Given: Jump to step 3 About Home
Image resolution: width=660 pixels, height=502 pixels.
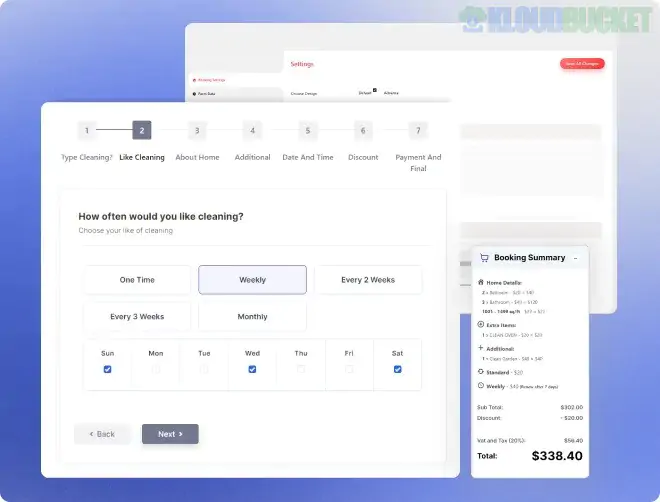Looking at the screenshot, I should click(x=197, y=130).
